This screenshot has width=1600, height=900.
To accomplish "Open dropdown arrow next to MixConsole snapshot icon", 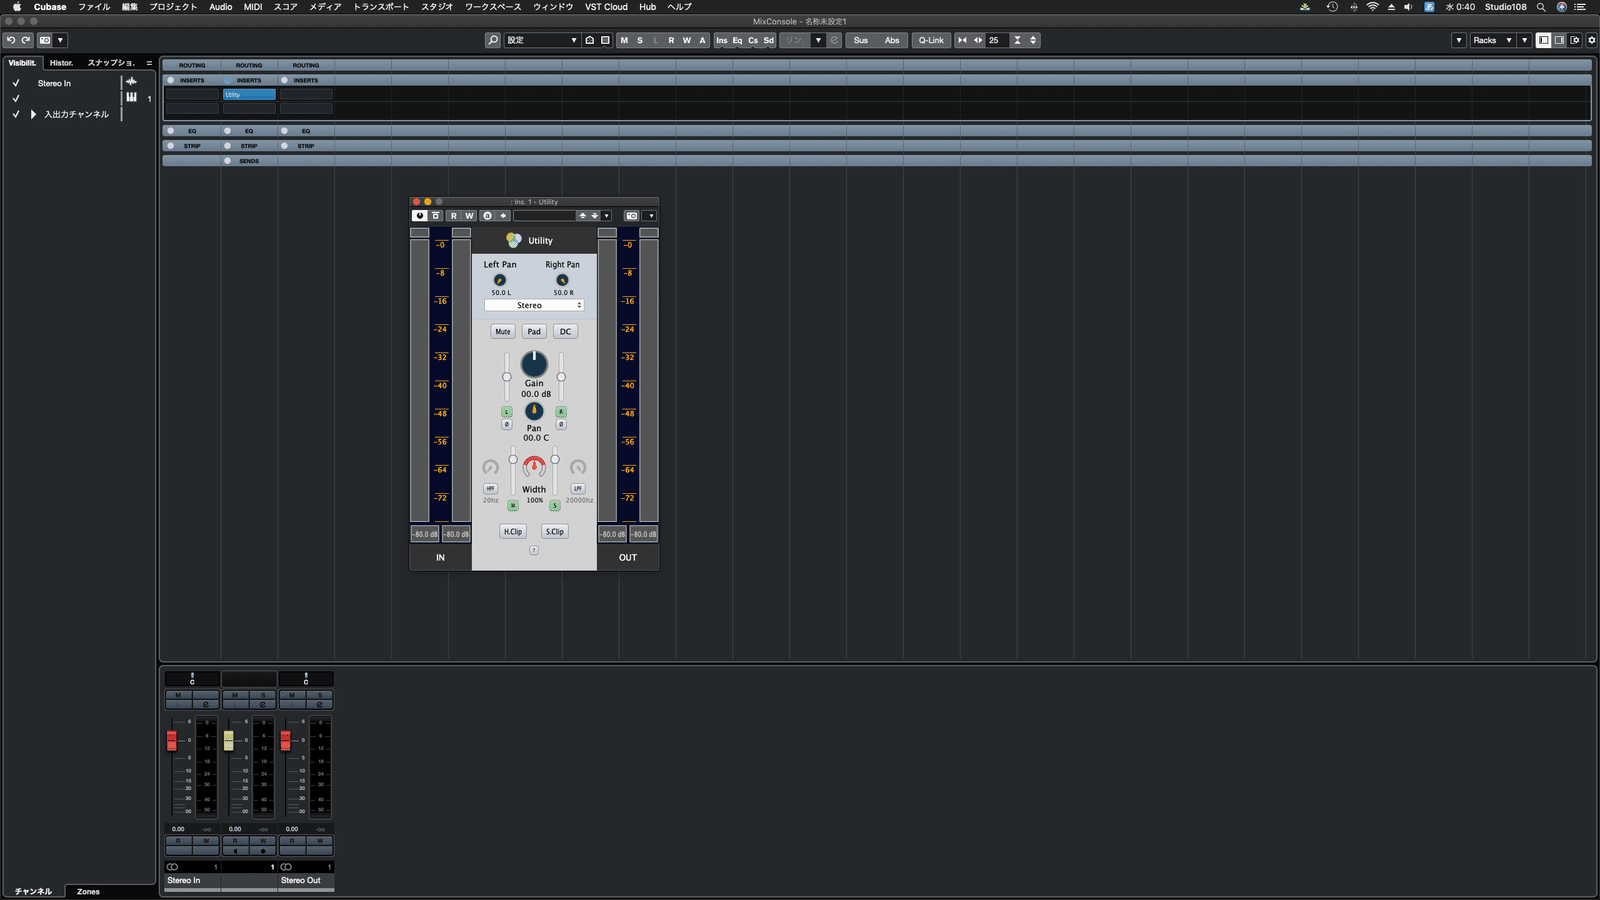I will [x=60, y=40].
